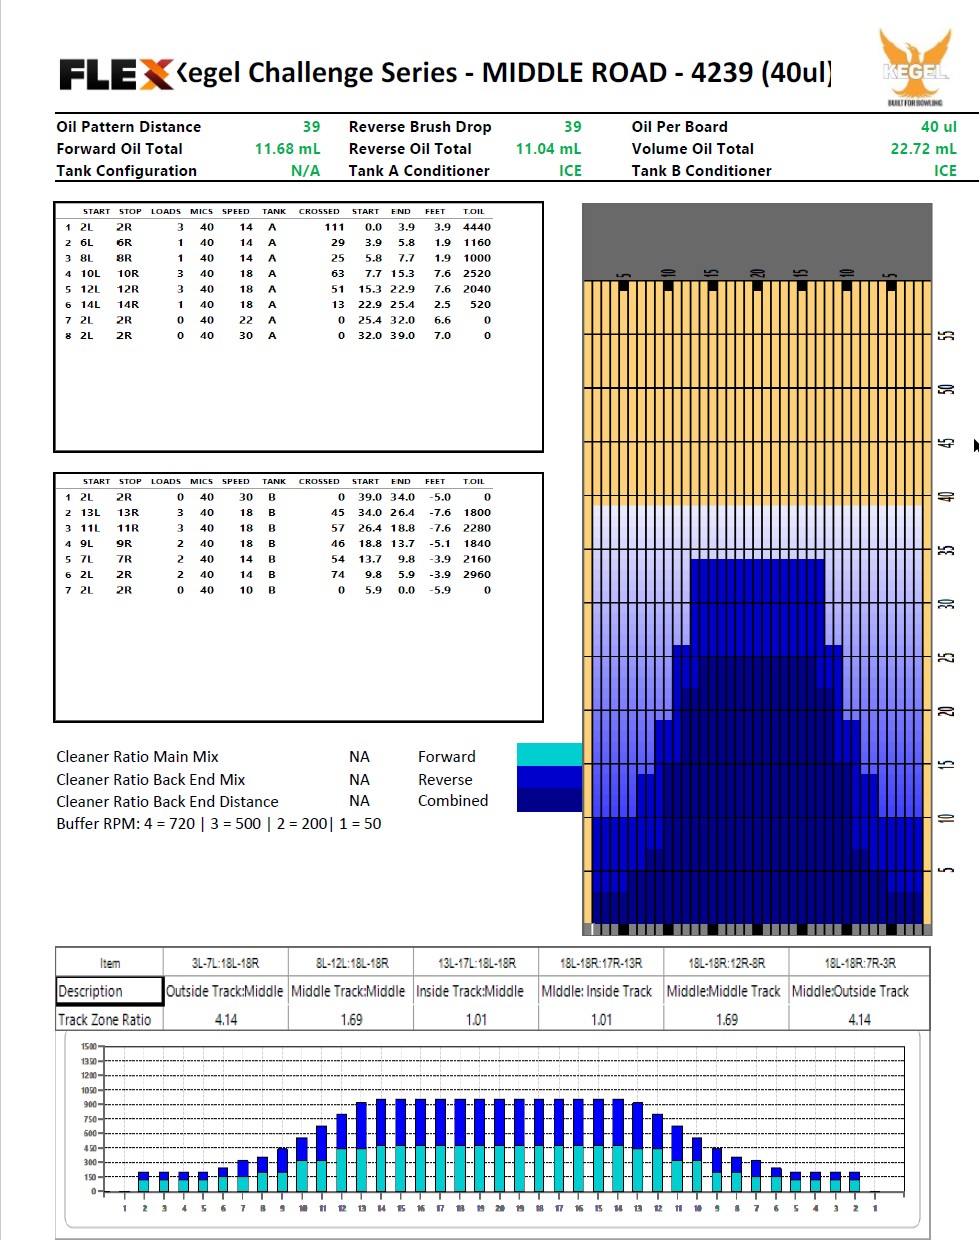Click the 'Inside Track:Middle' description cell
Screen dimensions: 979x1240
click(476, 991)
